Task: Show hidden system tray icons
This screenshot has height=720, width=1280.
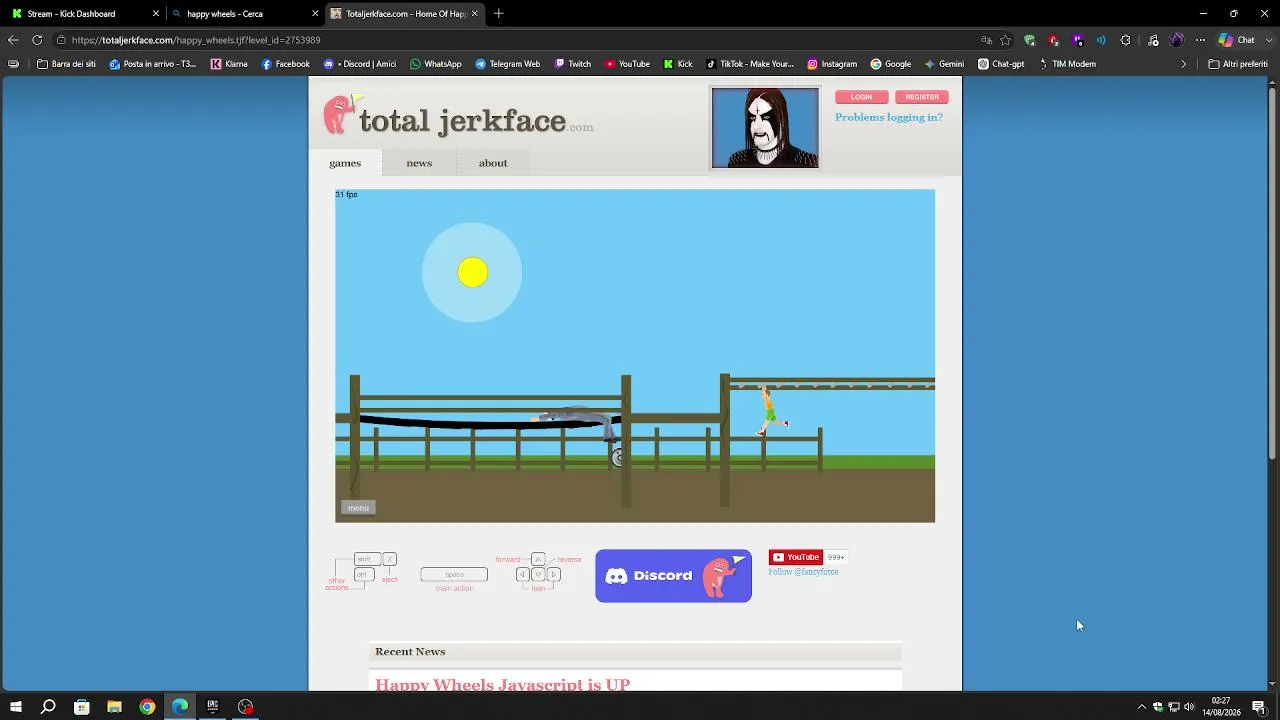Action: [1142, 707]
